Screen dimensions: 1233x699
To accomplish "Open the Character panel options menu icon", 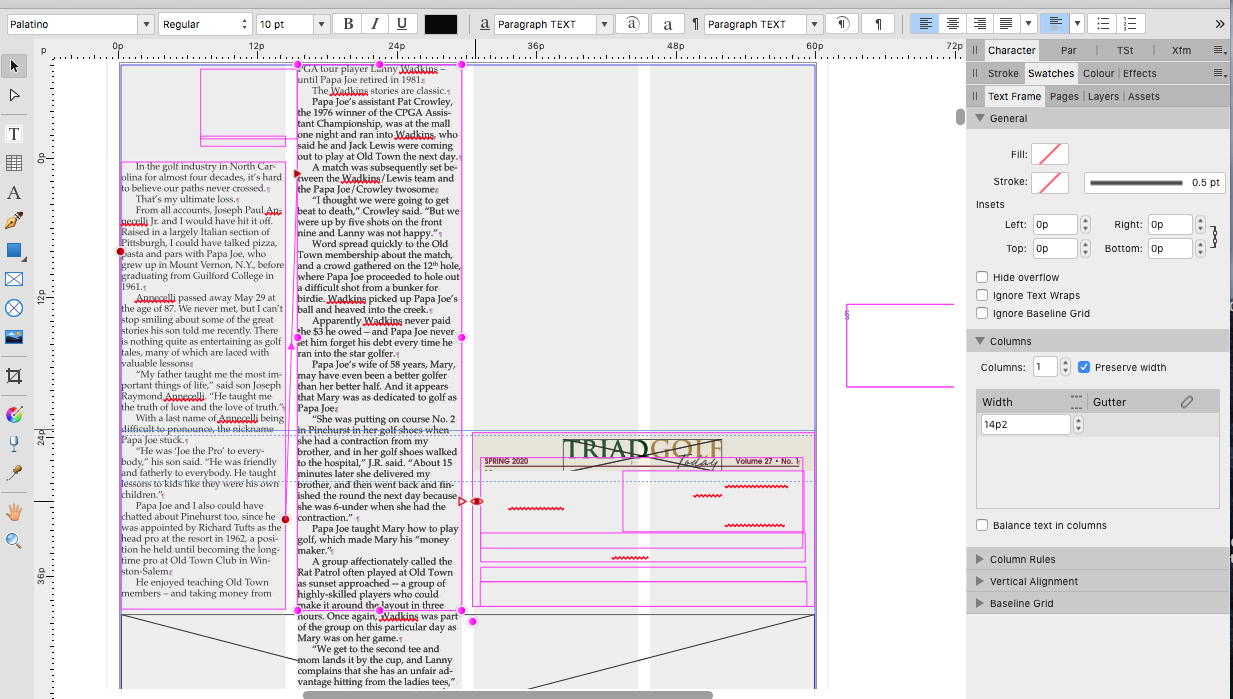I will [1219, 50].
